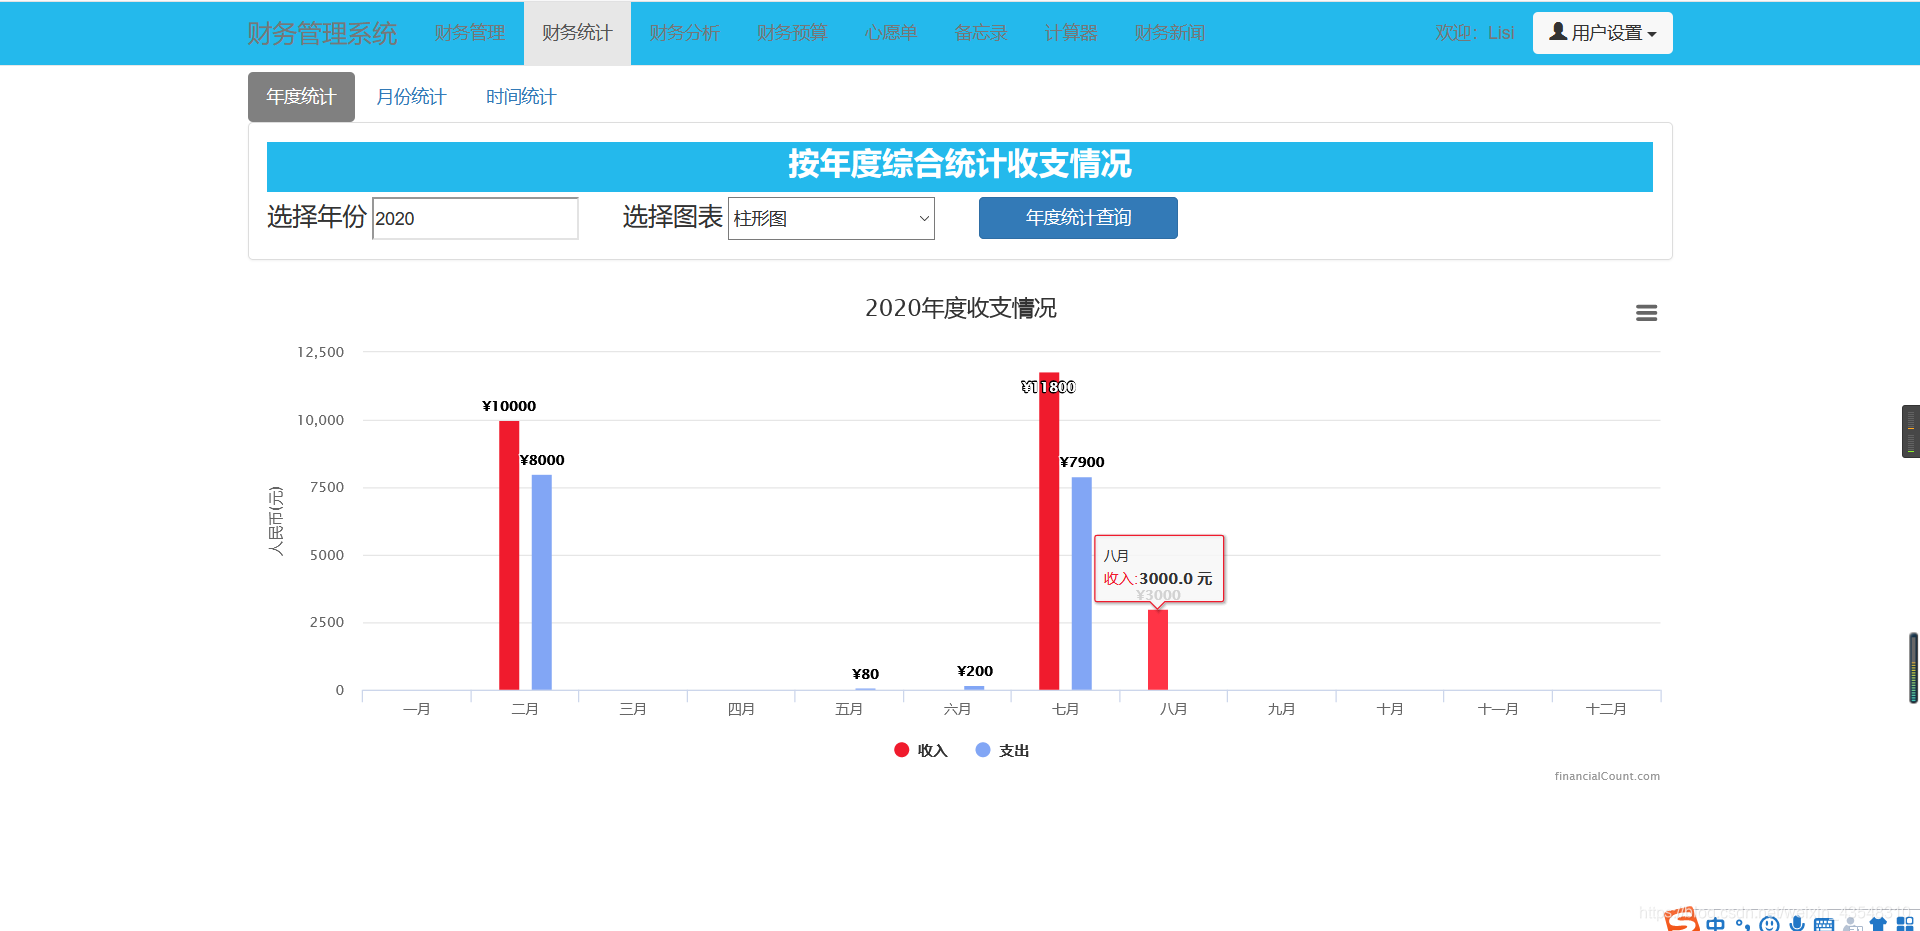Open the chart's hamburger export menu

(1646, 313)
